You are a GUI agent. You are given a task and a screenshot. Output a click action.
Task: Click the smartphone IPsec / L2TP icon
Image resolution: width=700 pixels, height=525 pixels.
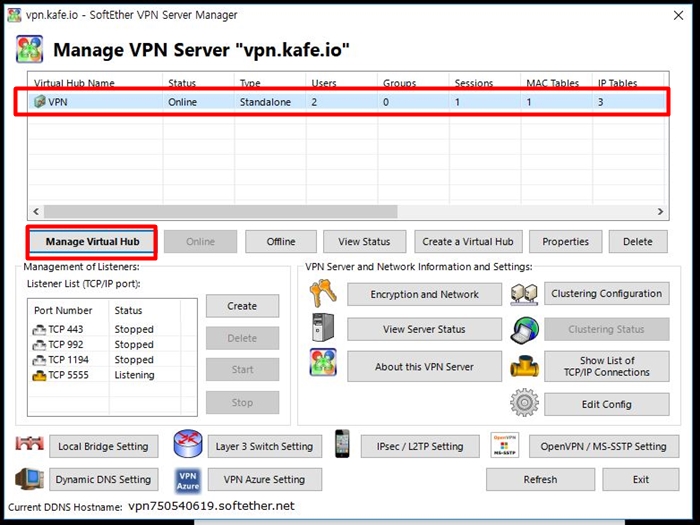pyautogui.click(x=342, y=444)
